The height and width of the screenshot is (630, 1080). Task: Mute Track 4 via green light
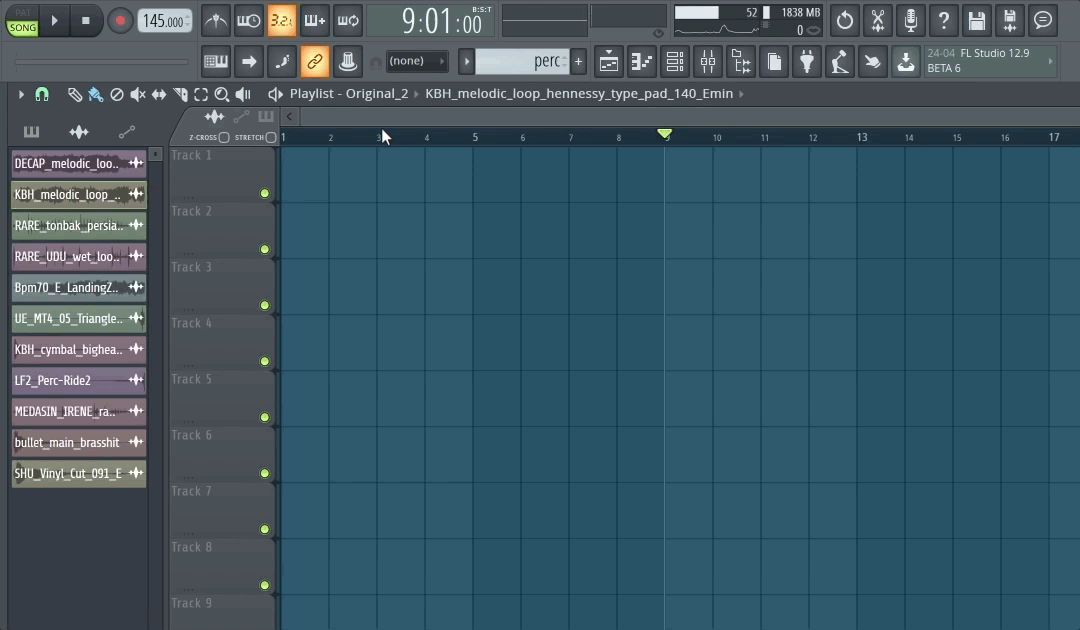point(264,361)
